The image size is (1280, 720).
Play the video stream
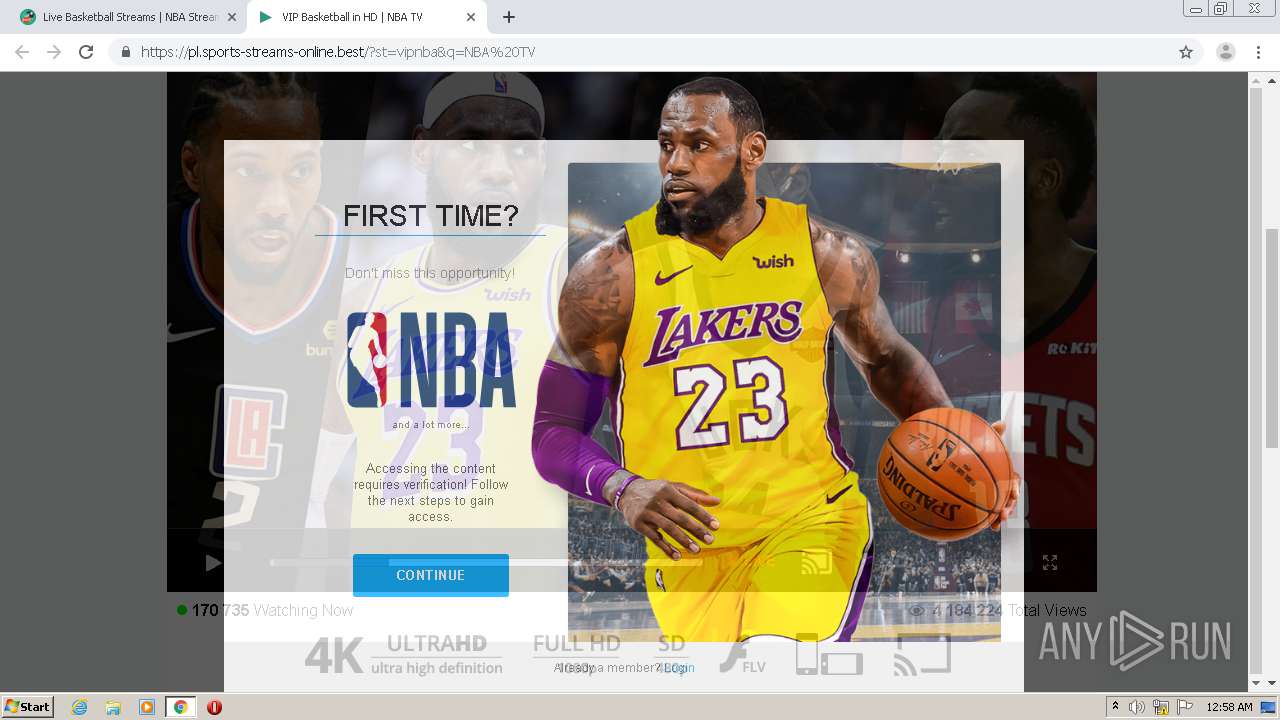(213, 563)
